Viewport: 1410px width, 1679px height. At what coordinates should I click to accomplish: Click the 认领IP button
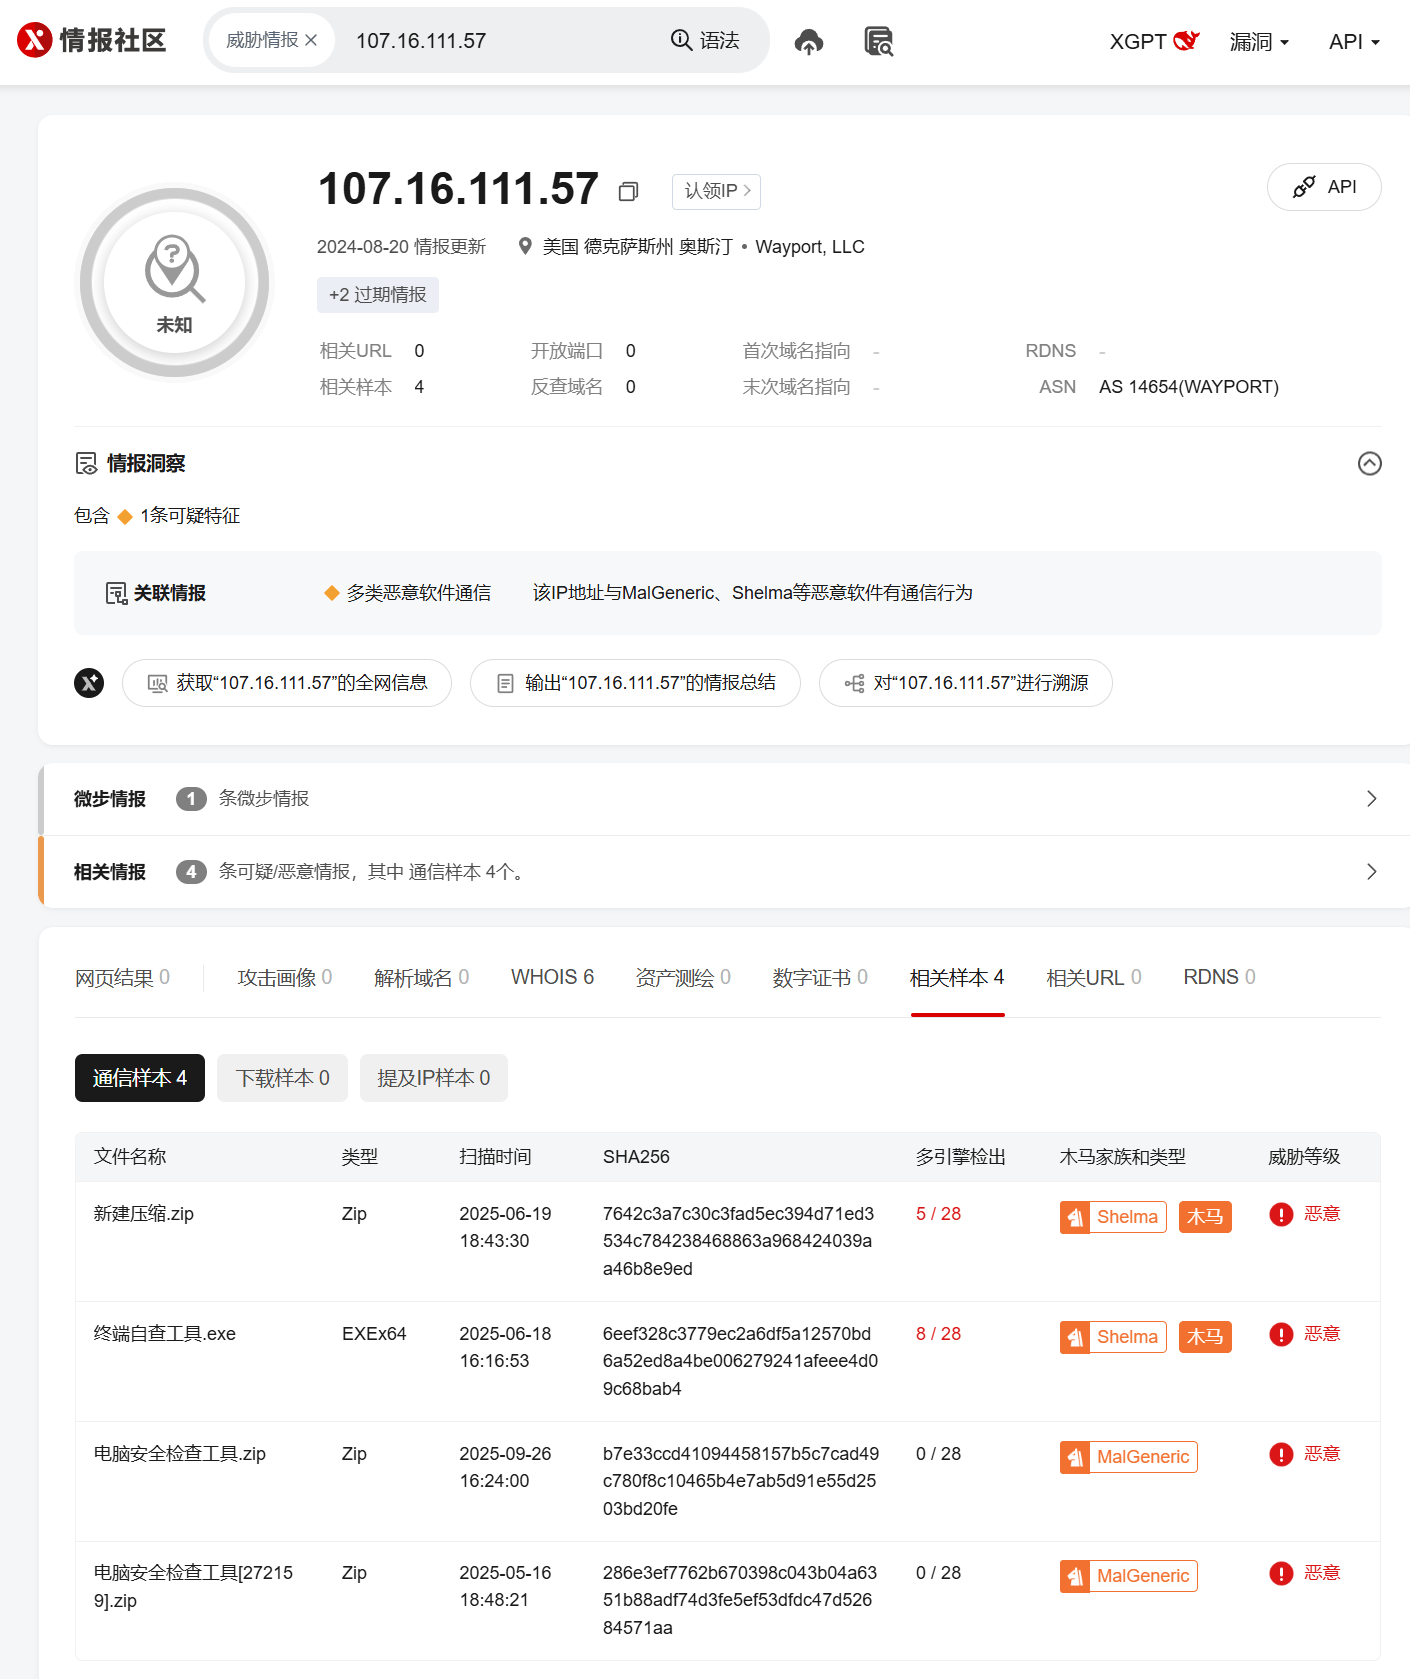tap(716, 191)
